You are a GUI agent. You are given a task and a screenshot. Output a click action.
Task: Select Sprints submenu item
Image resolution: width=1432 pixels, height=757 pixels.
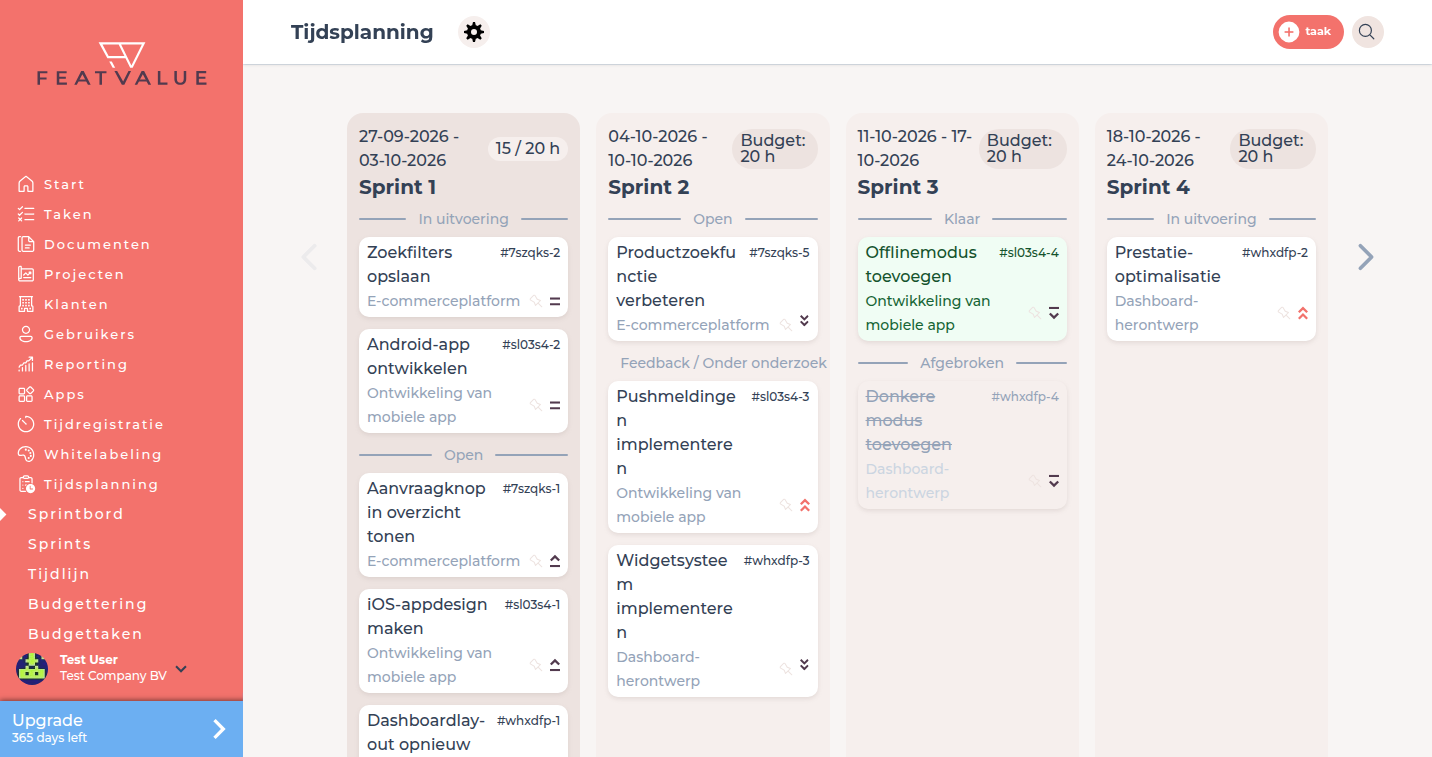[x=60, y=544]
